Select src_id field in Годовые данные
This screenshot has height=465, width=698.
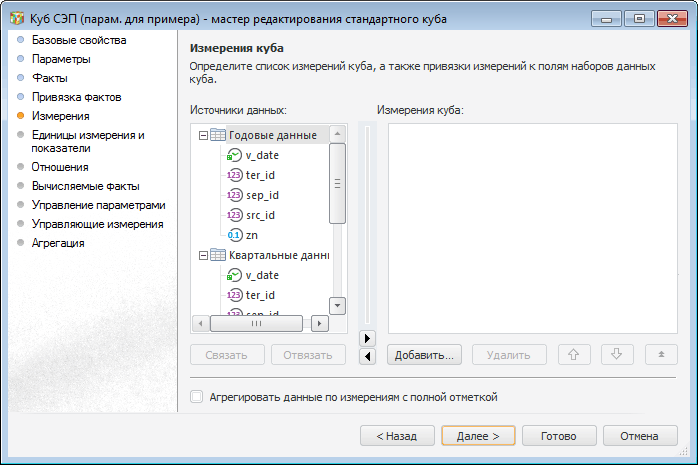click(x=261, y=215)
